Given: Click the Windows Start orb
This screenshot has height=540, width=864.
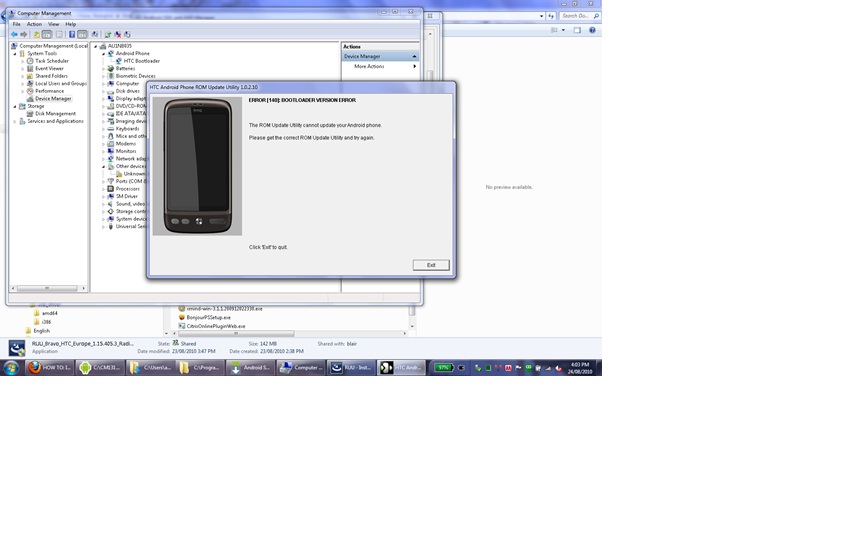Looking at the screenshot, I should (x=11, y=368).
